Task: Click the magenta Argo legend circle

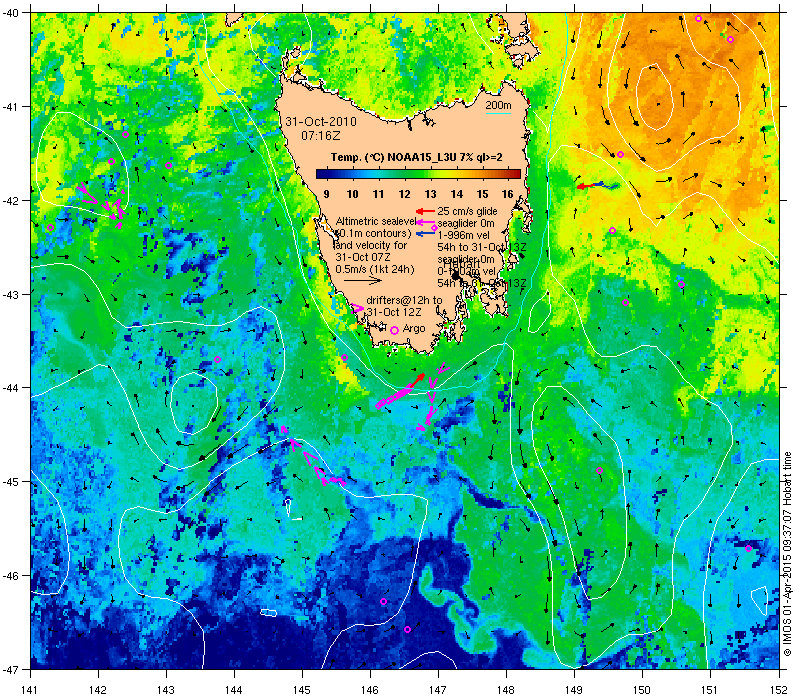Action: click(394, 330)
